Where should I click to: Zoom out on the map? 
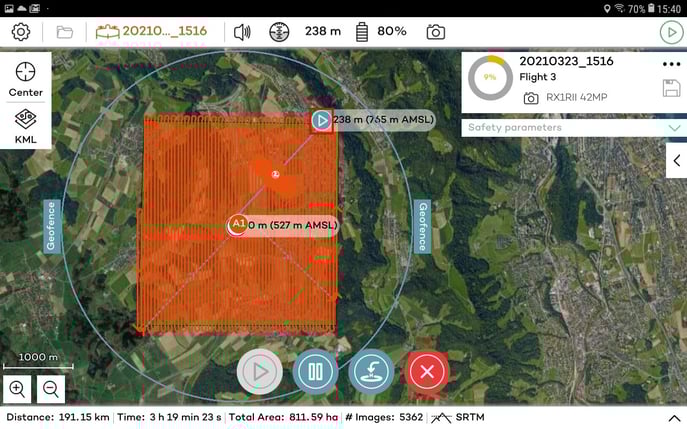(51, 389)
